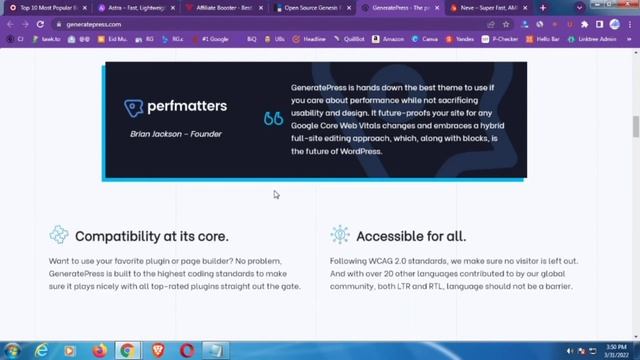Switch to the Neve tab
The height and width of the screenshot is (360, 640).
pos(488,8)
